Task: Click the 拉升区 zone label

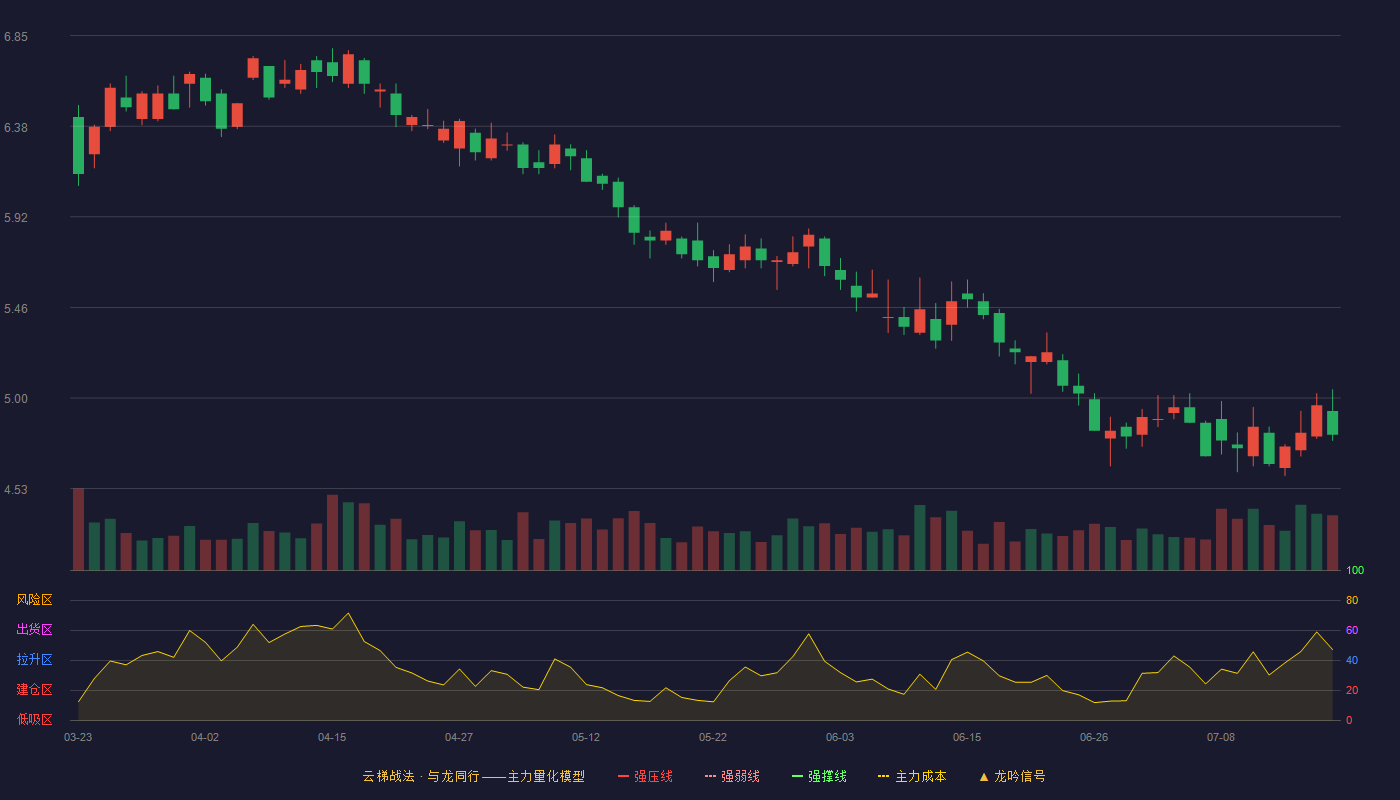Action: click(34, 660)
